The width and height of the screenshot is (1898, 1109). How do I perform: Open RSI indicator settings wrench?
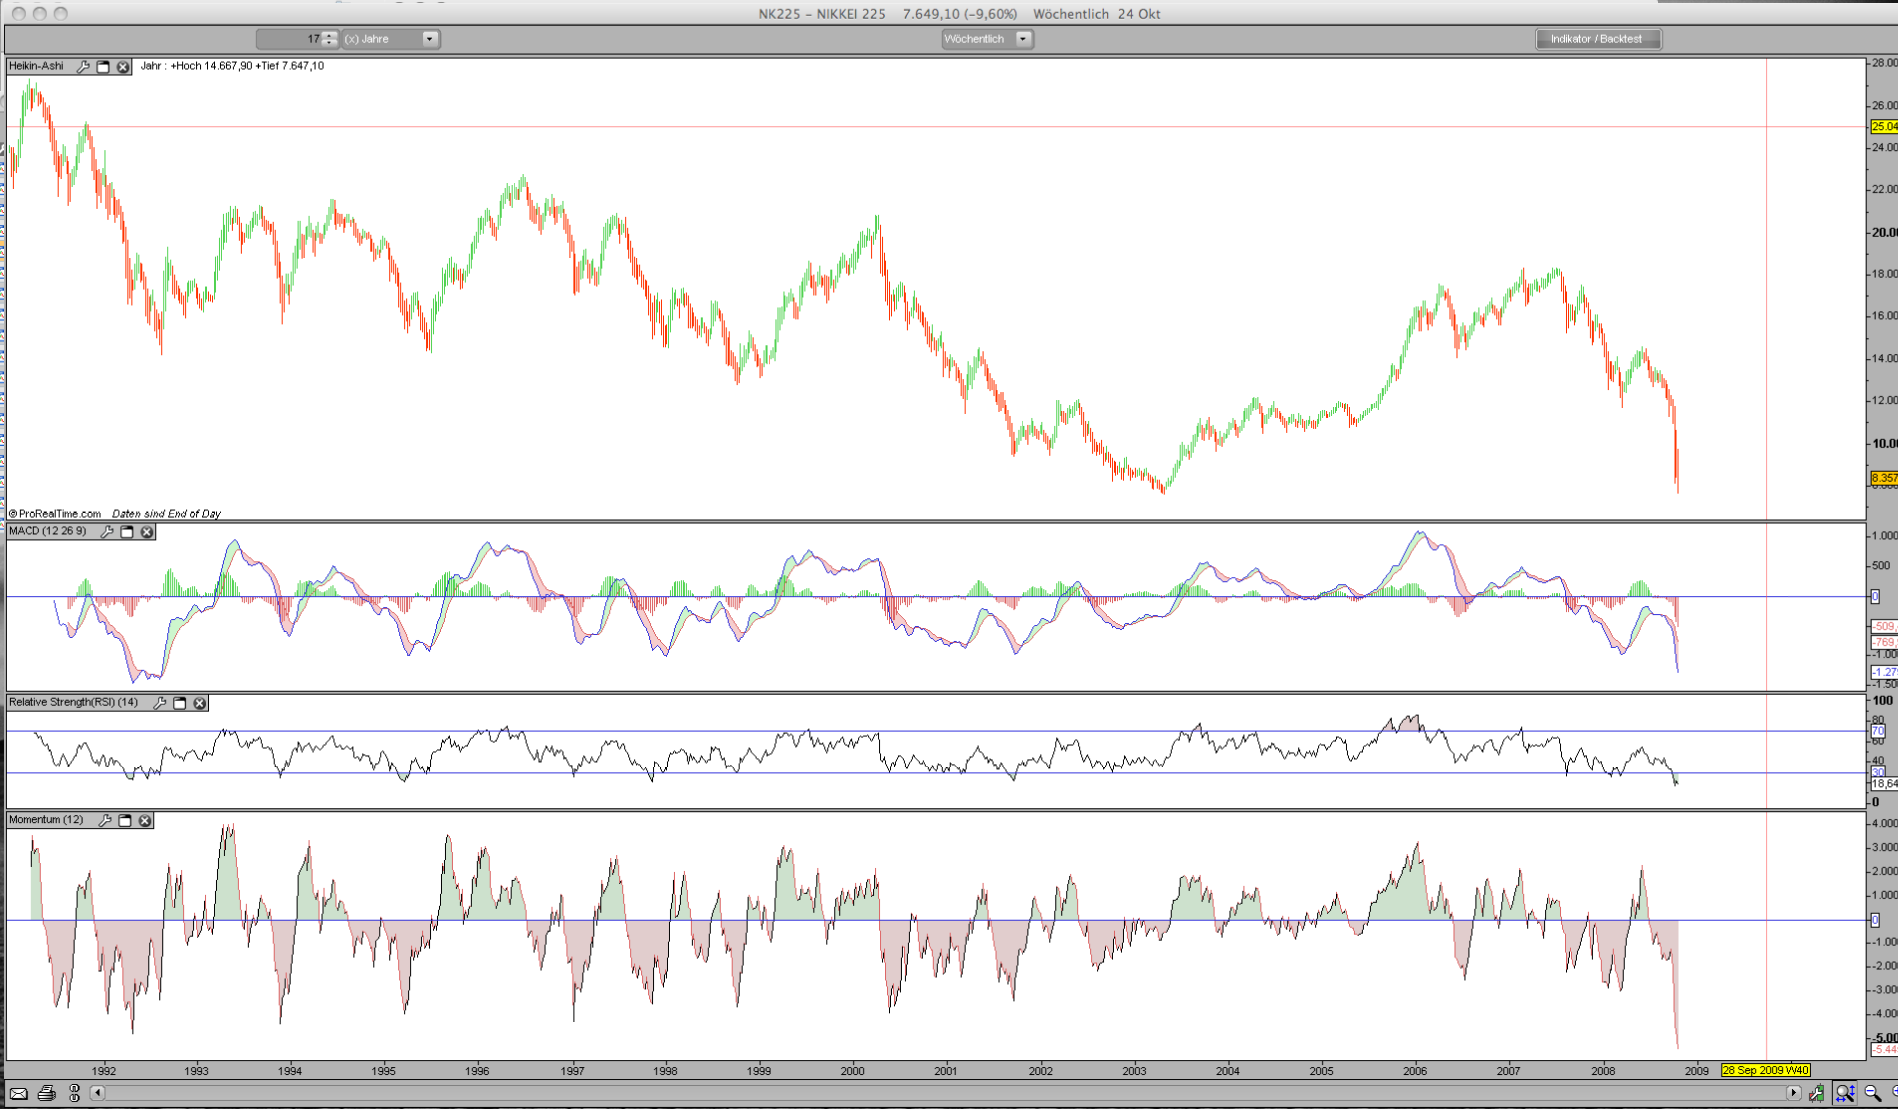tap(160, 703)
